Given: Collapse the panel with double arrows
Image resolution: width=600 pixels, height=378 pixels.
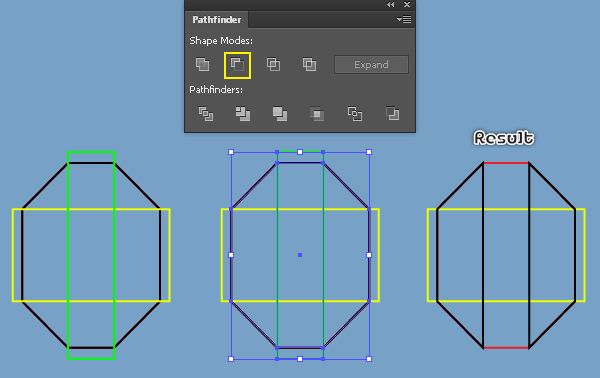Looking at the screenshot, I should click(390, 5).
